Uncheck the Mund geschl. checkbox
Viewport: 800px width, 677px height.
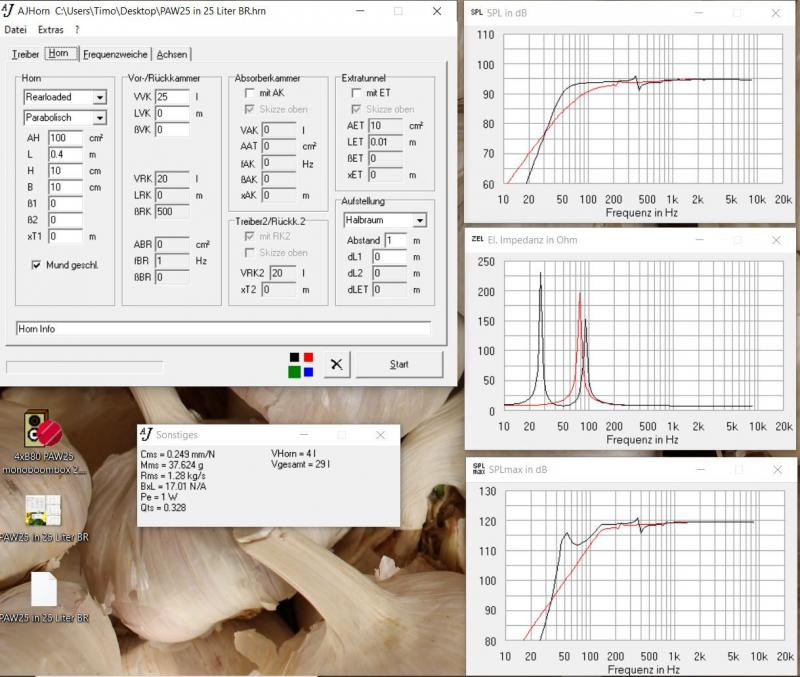[x=37, y=265]
